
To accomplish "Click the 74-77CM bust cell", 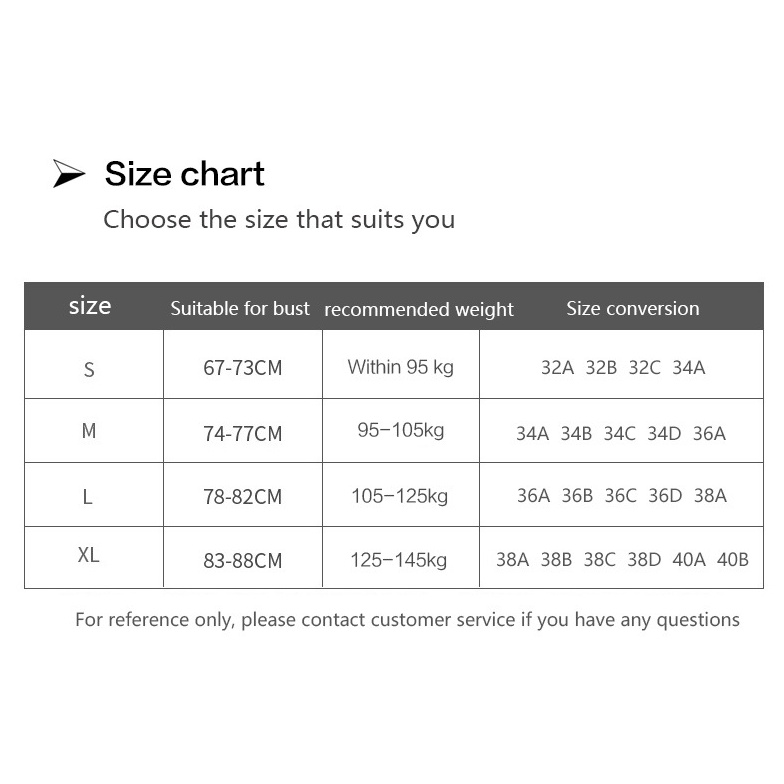I will tap(242, 433).
